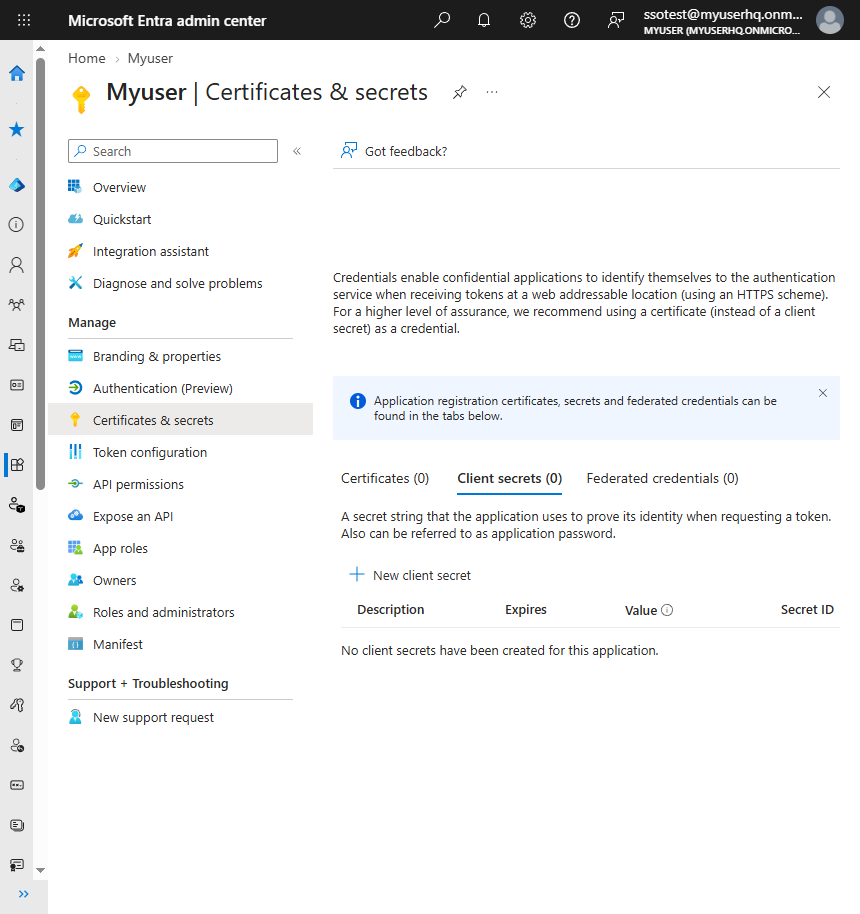Open the more options ellipsis beside title
This screenshot has height=914, width=860.
point(492,92)
